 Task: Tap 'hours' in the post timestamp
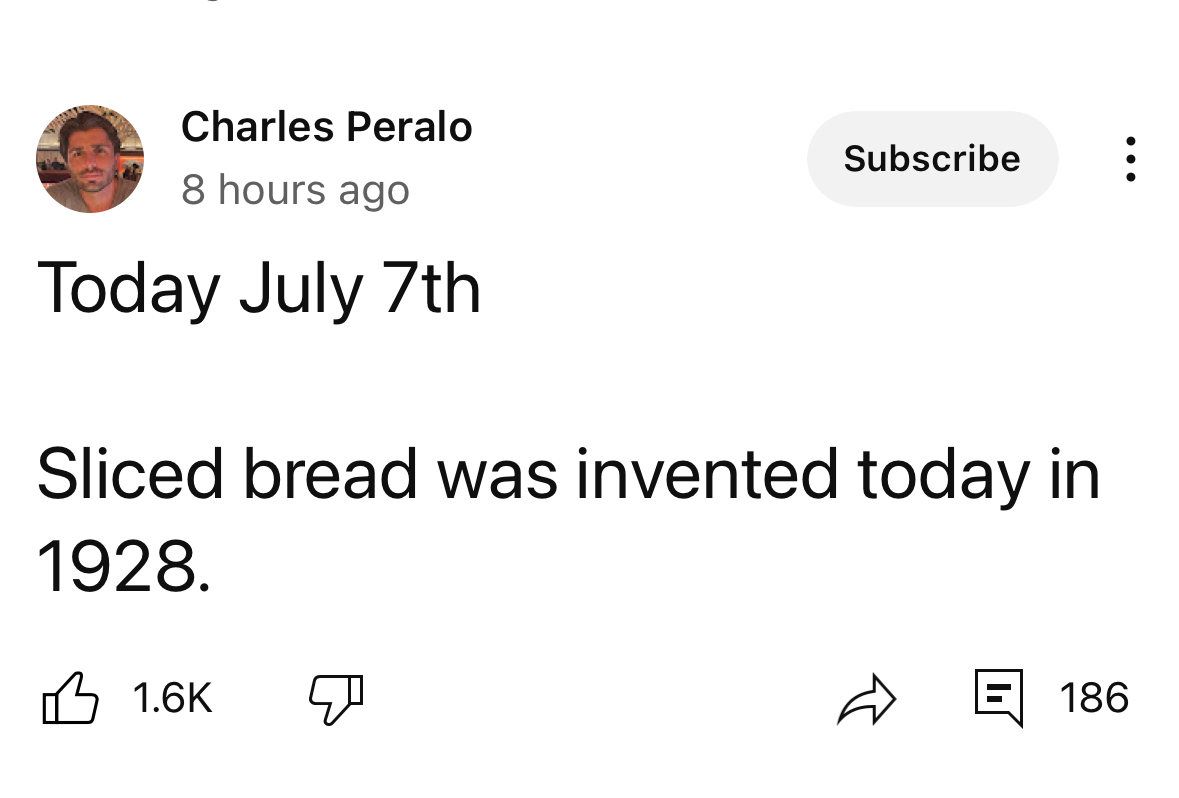tap(272, 190)
